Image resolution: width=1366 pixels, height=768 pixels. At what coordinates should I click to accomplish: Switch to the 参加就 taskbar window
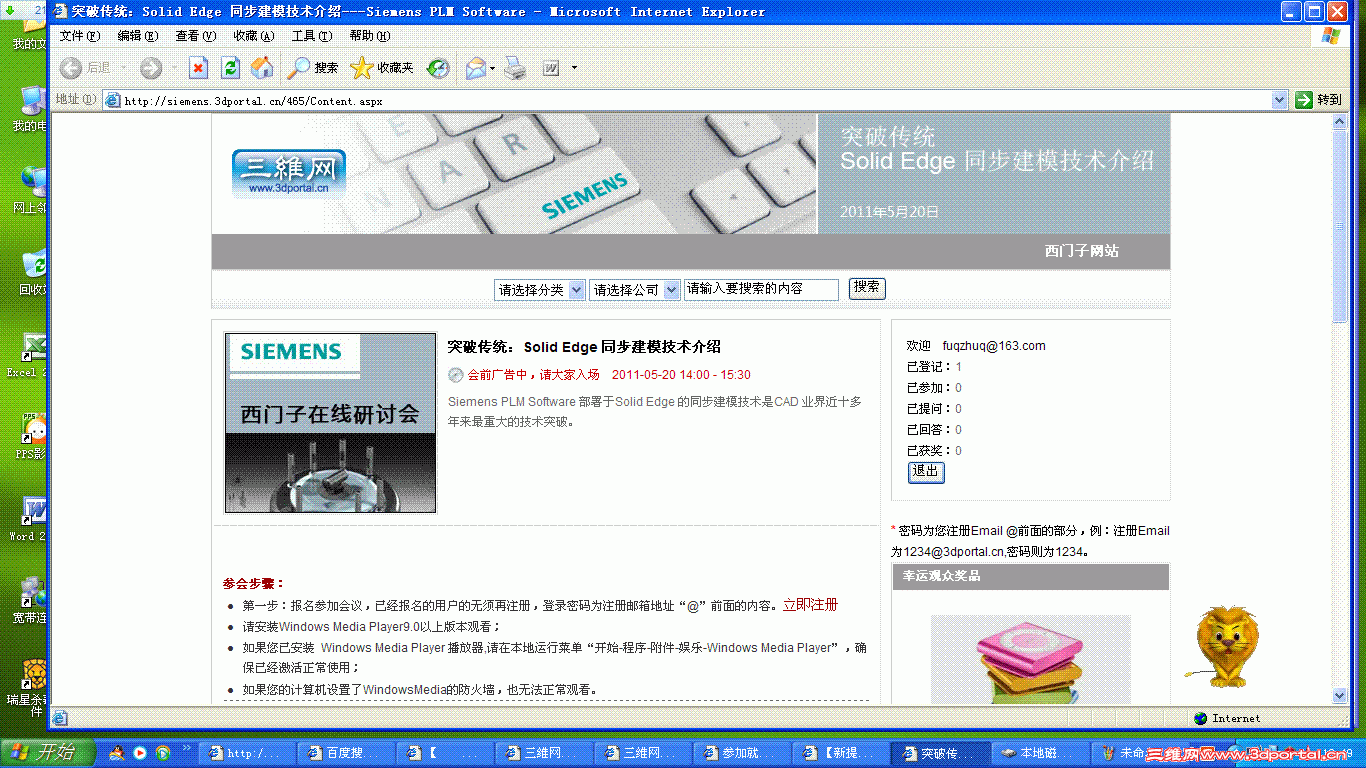[x=742, y=753]
